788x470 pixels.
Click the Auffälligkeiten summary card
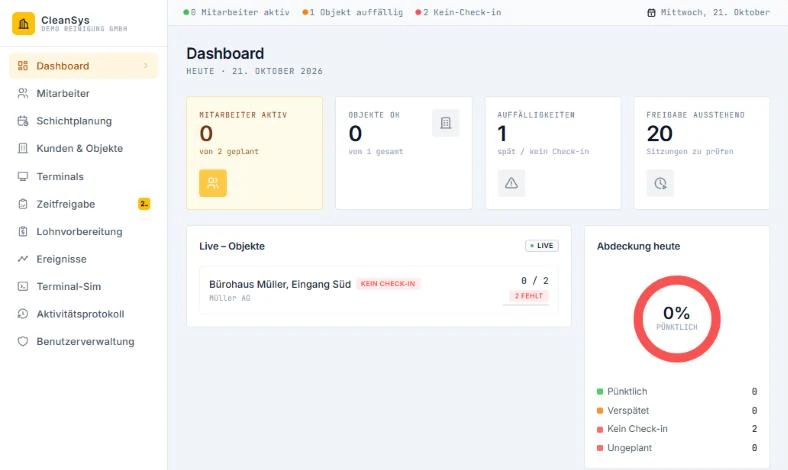pos(553,153)
